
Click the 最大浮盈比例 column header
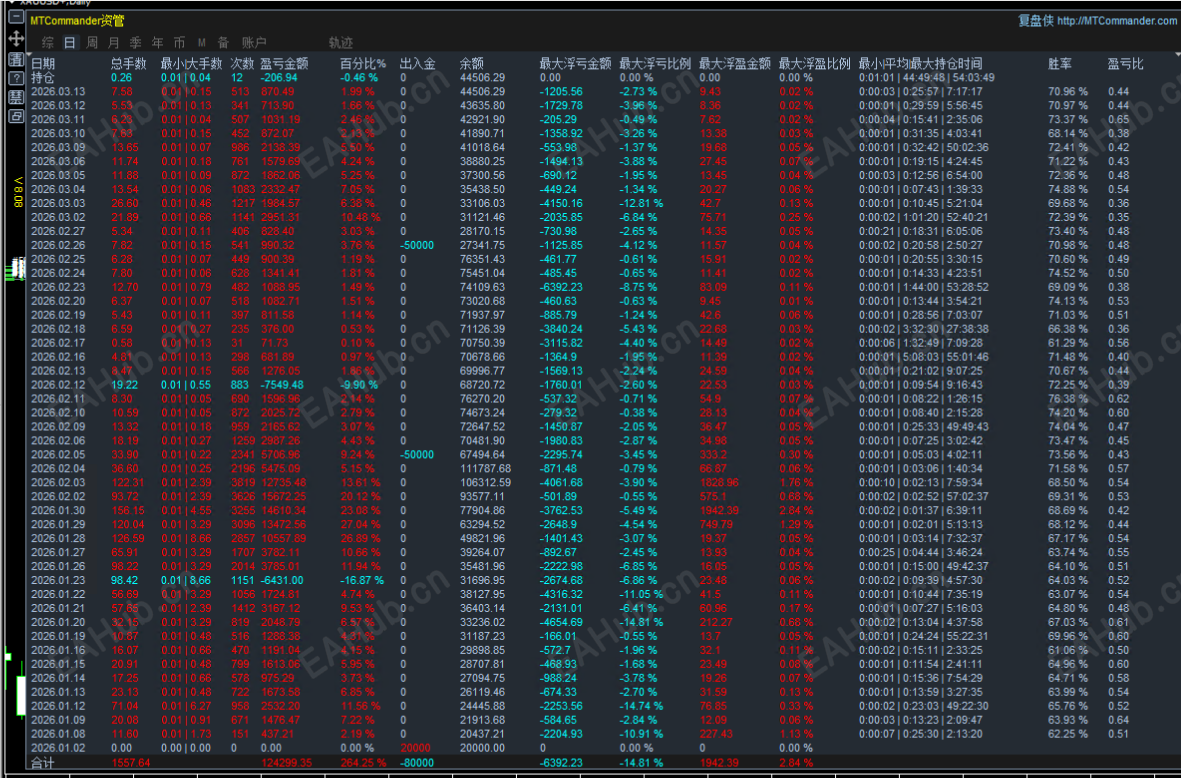pyautogui.click(x=814, y=63)
